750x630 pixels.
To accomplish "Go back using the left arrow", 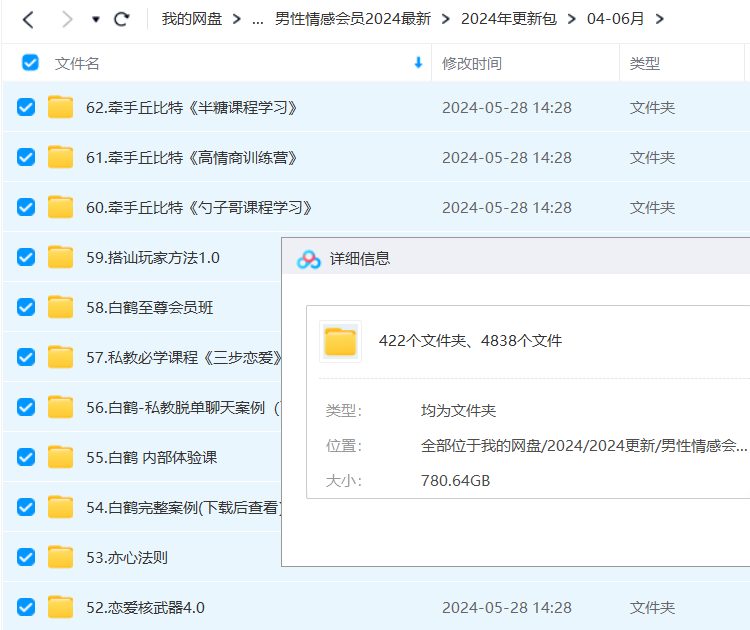I will point(28,20).
